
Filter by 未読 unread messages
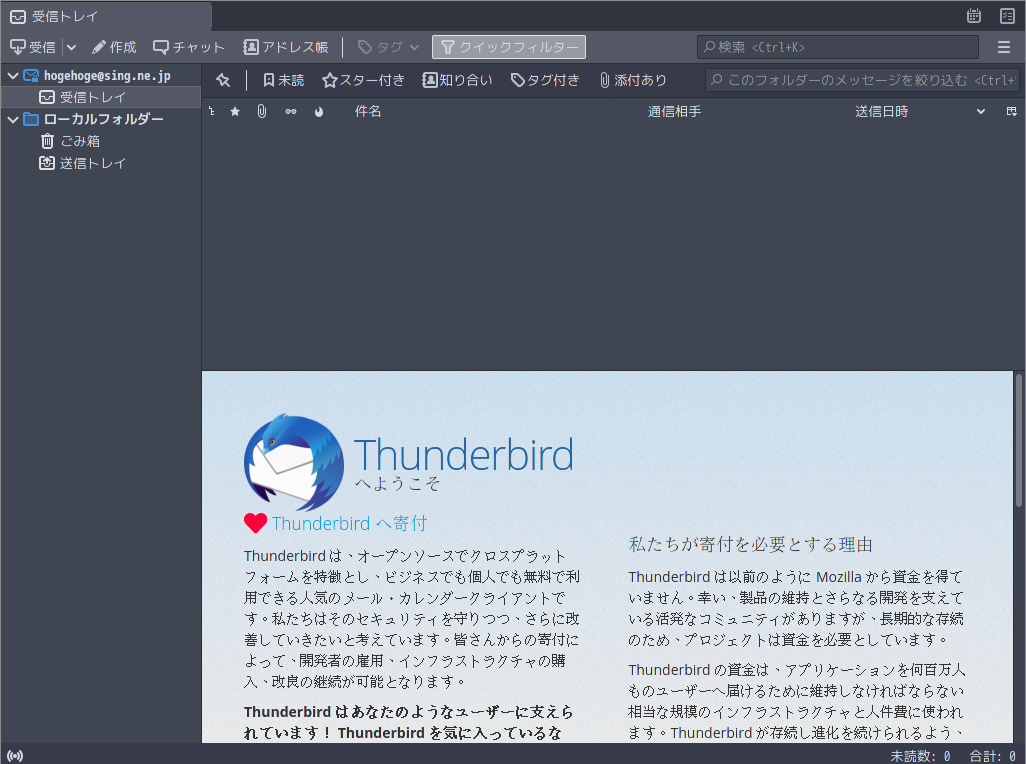coord(283,80)
